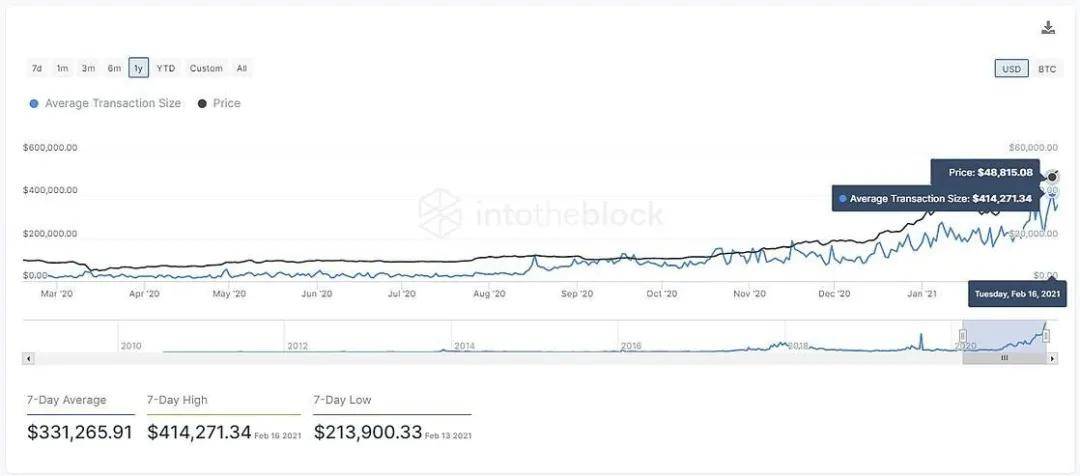The height and width of the screenshot is (476, 1080).
Task: Switch currency display to BTC
Action: pos(1046,69)
